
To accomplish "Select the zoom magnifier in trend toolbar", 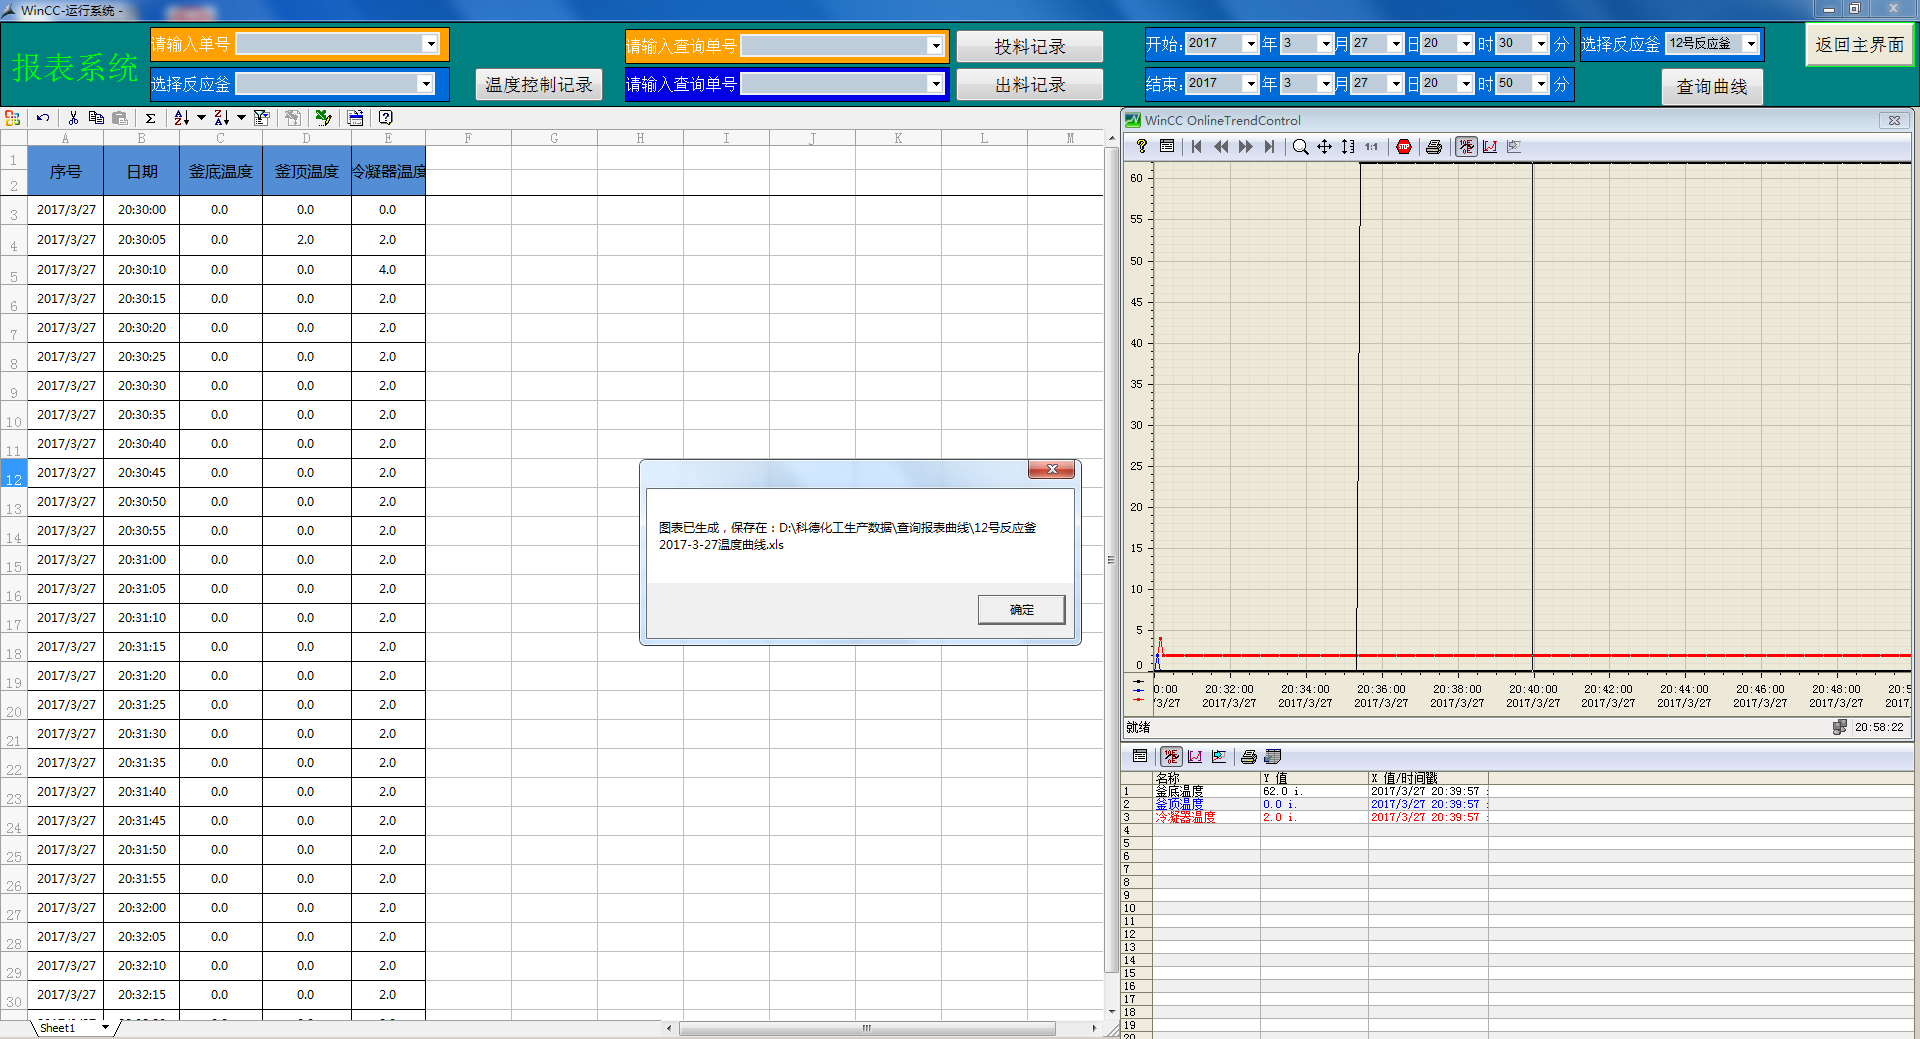I will tap(1300, 147).
